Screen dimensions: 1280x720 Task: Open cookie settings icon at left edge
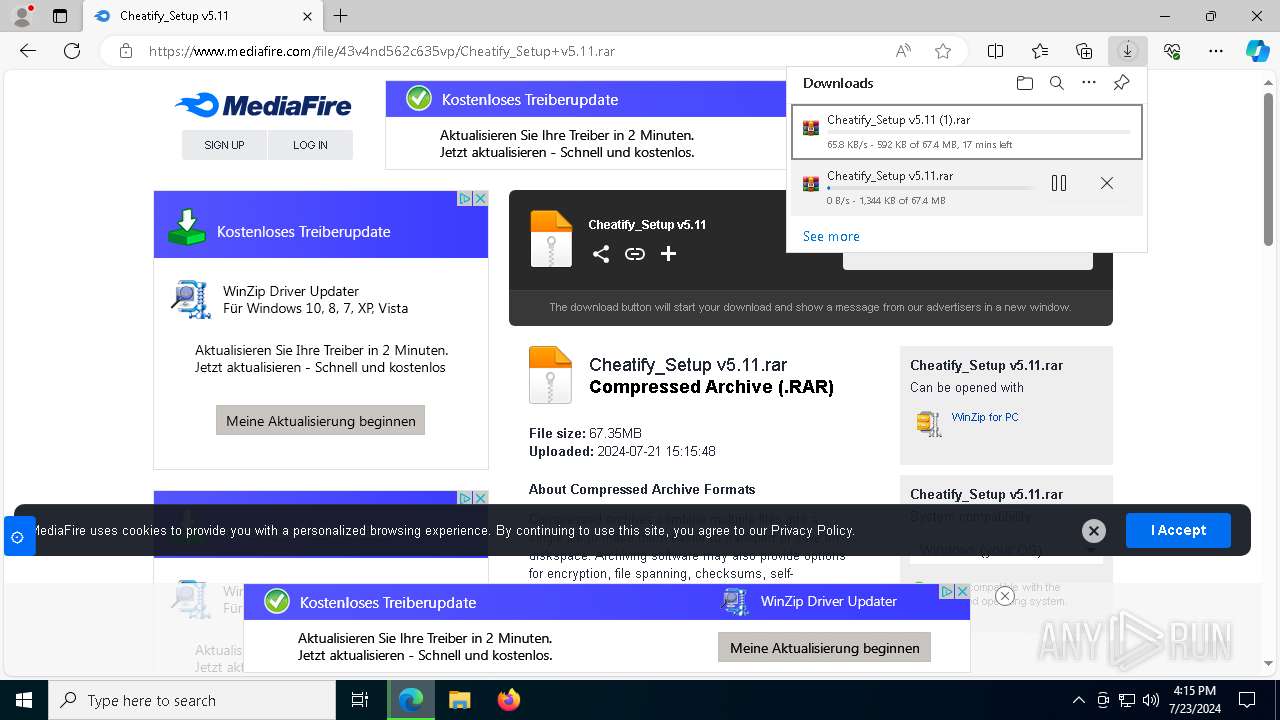pyautogui.click(x=18, y=537)
